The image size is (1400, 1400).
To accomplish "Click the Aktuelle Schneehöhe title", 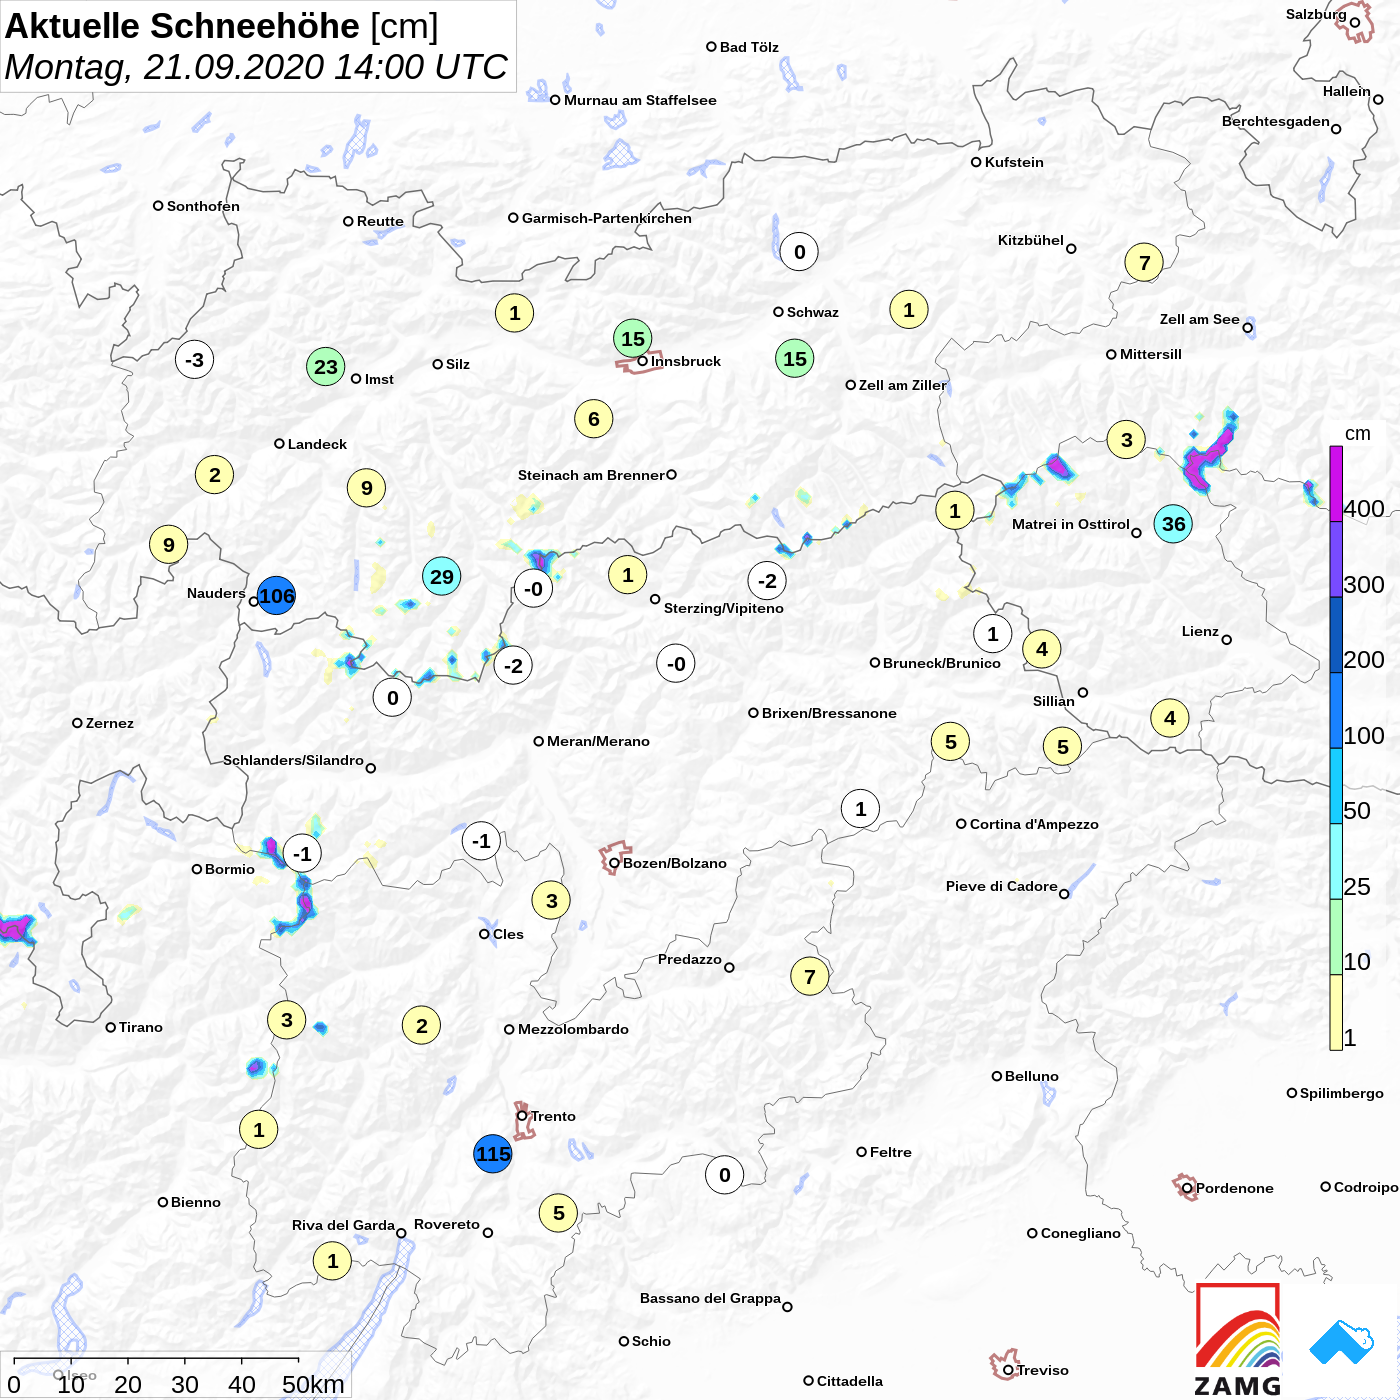I will pos(182,26).
